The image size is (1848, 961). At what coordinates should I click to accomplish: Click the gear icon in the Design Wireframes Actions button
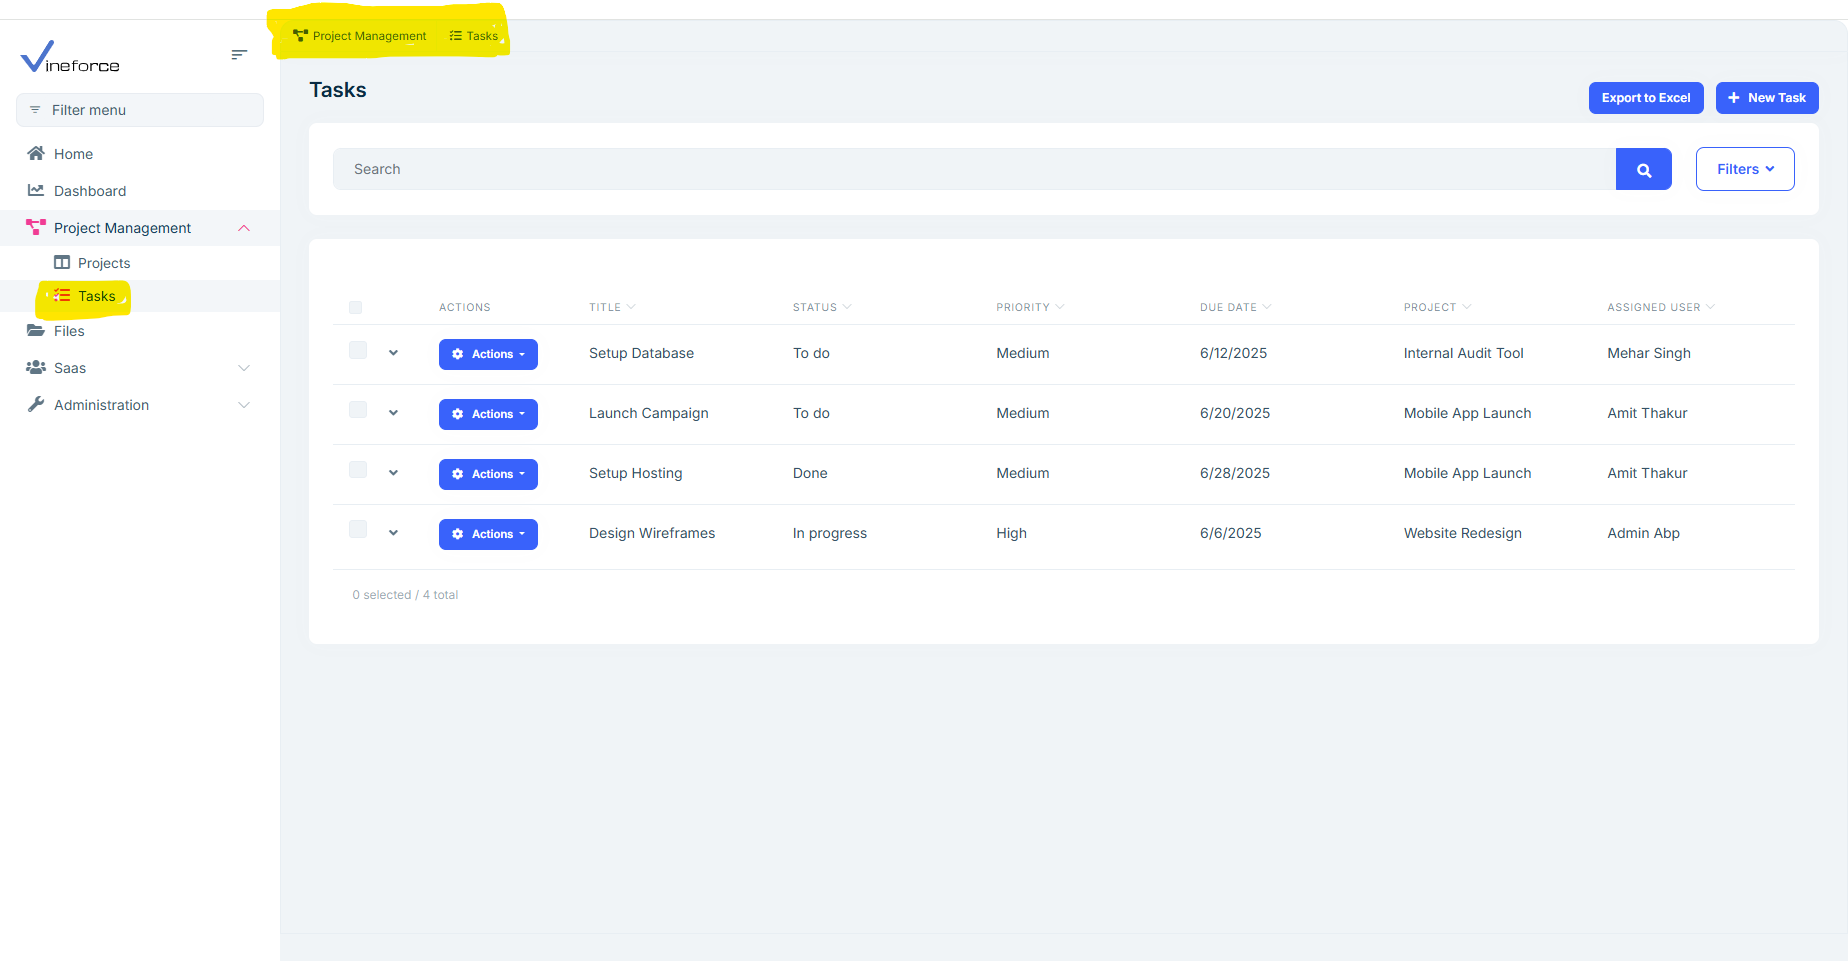458,534
